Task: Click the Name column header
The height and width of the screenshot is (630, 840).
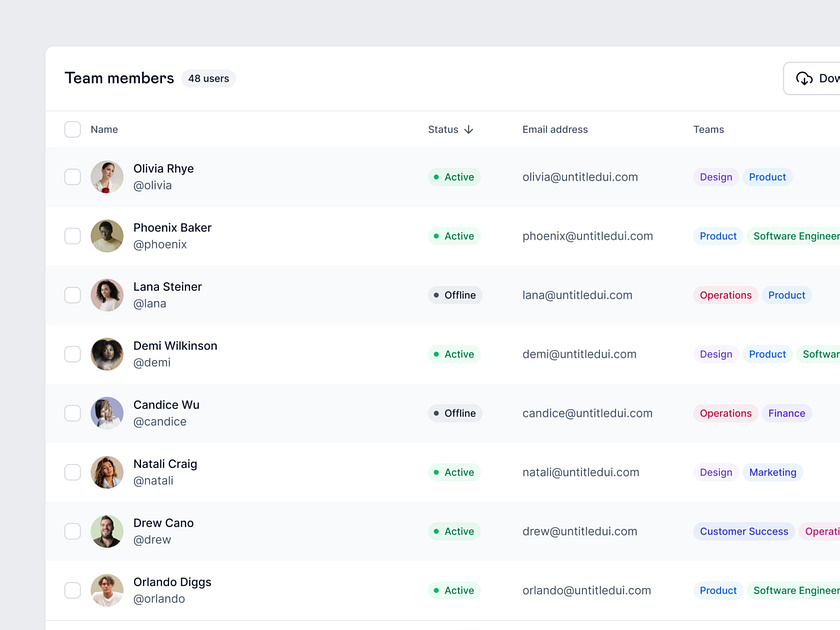Action: point(104,129)
